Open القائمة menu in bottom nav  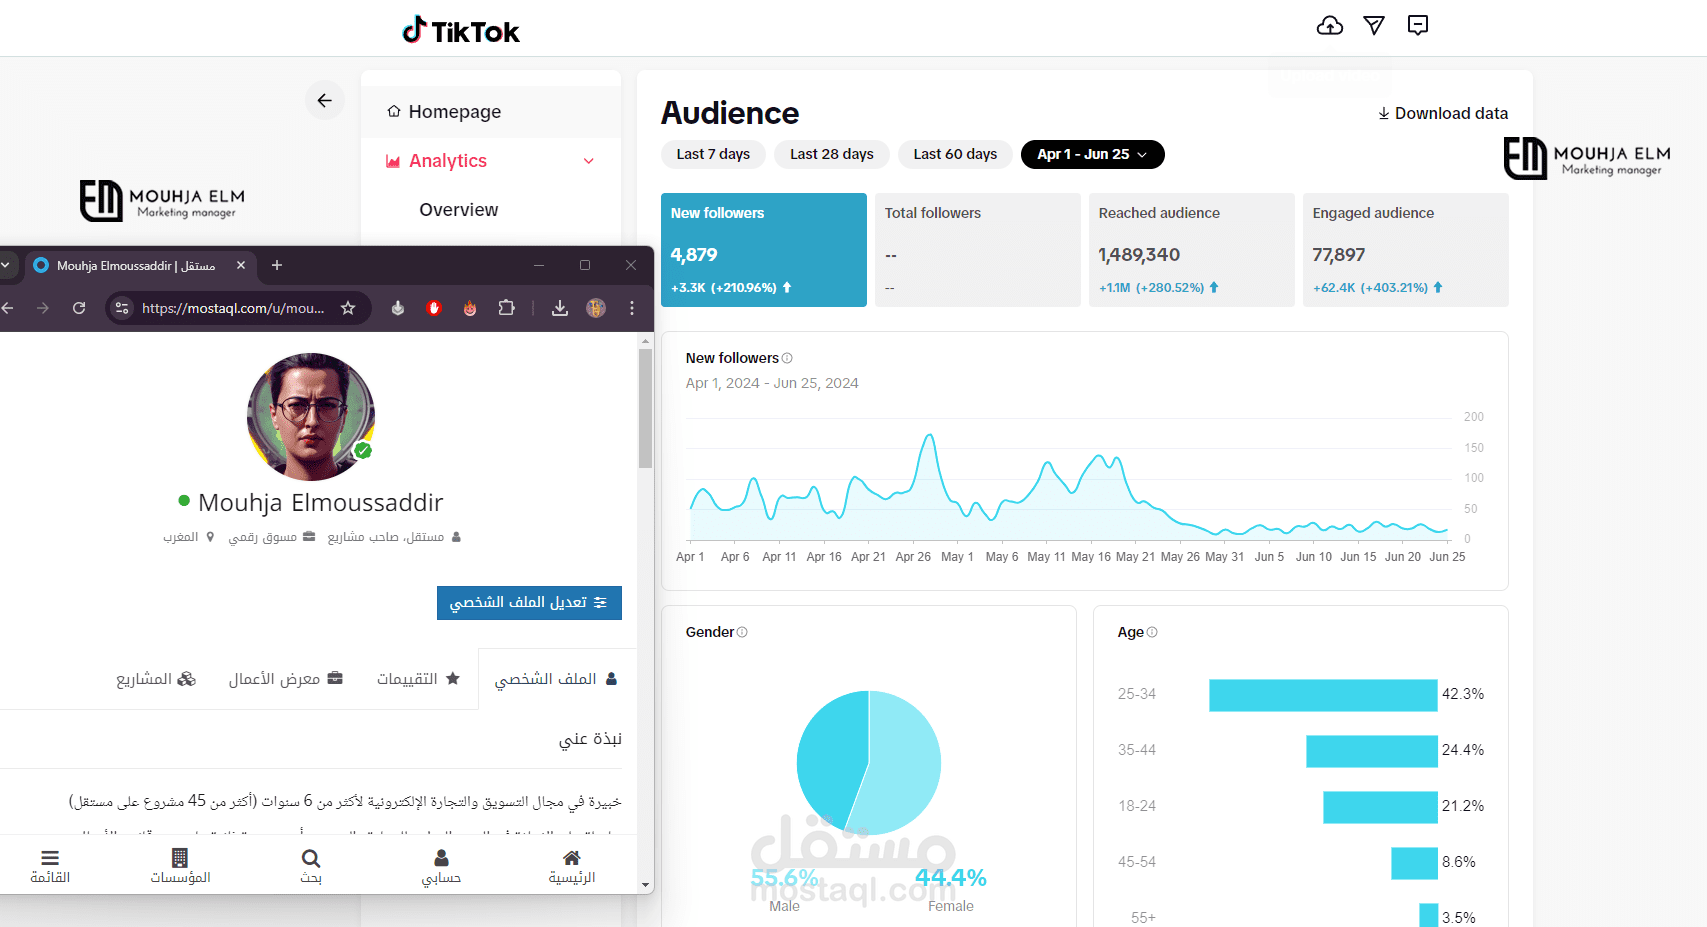50,866
